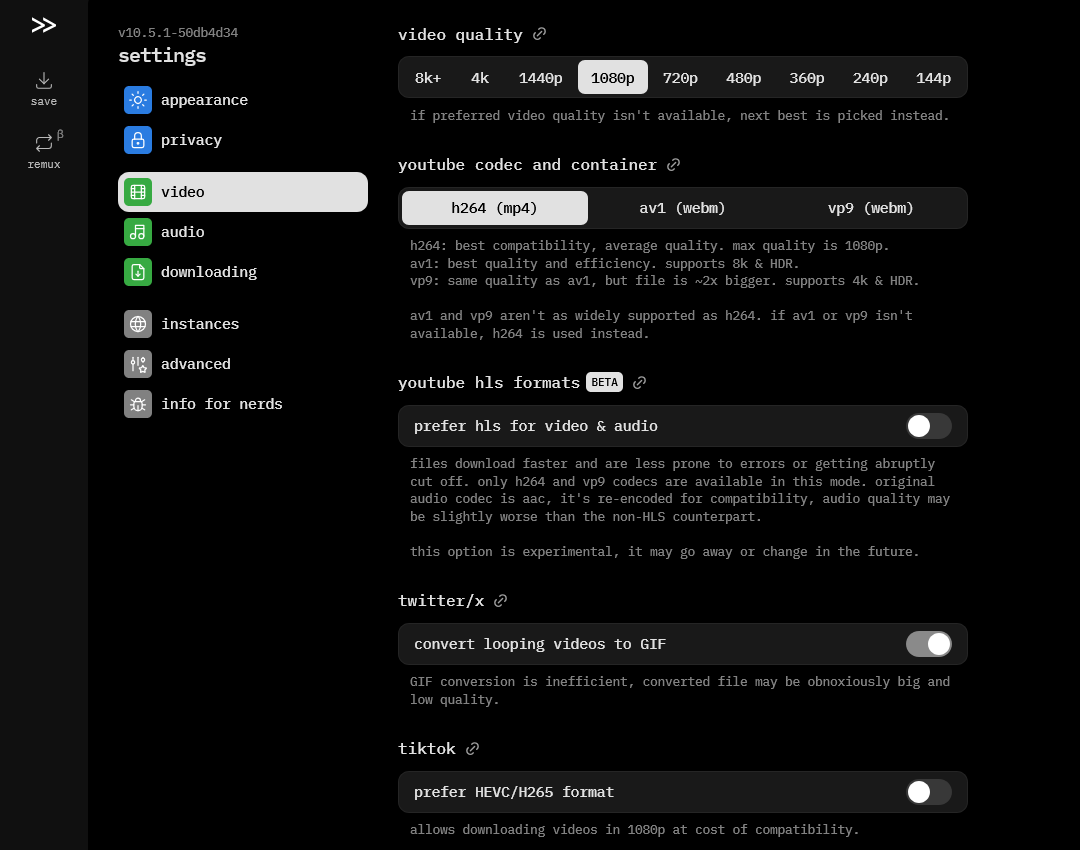Open downloading settings tab
The image size is (1080, 850).
[x=242, y=272]
